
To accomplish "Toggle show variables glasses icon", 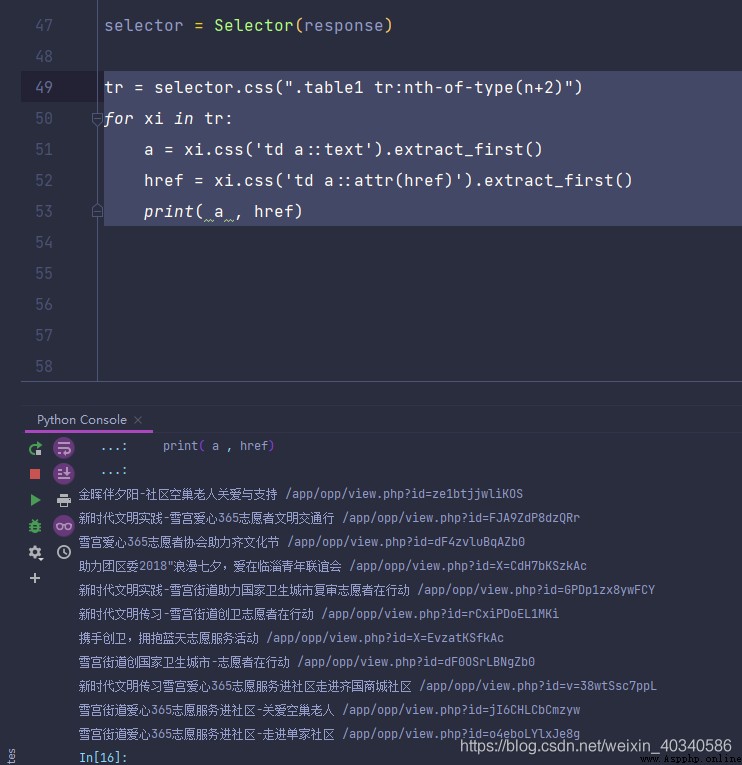I will click(x=64, y=526).
